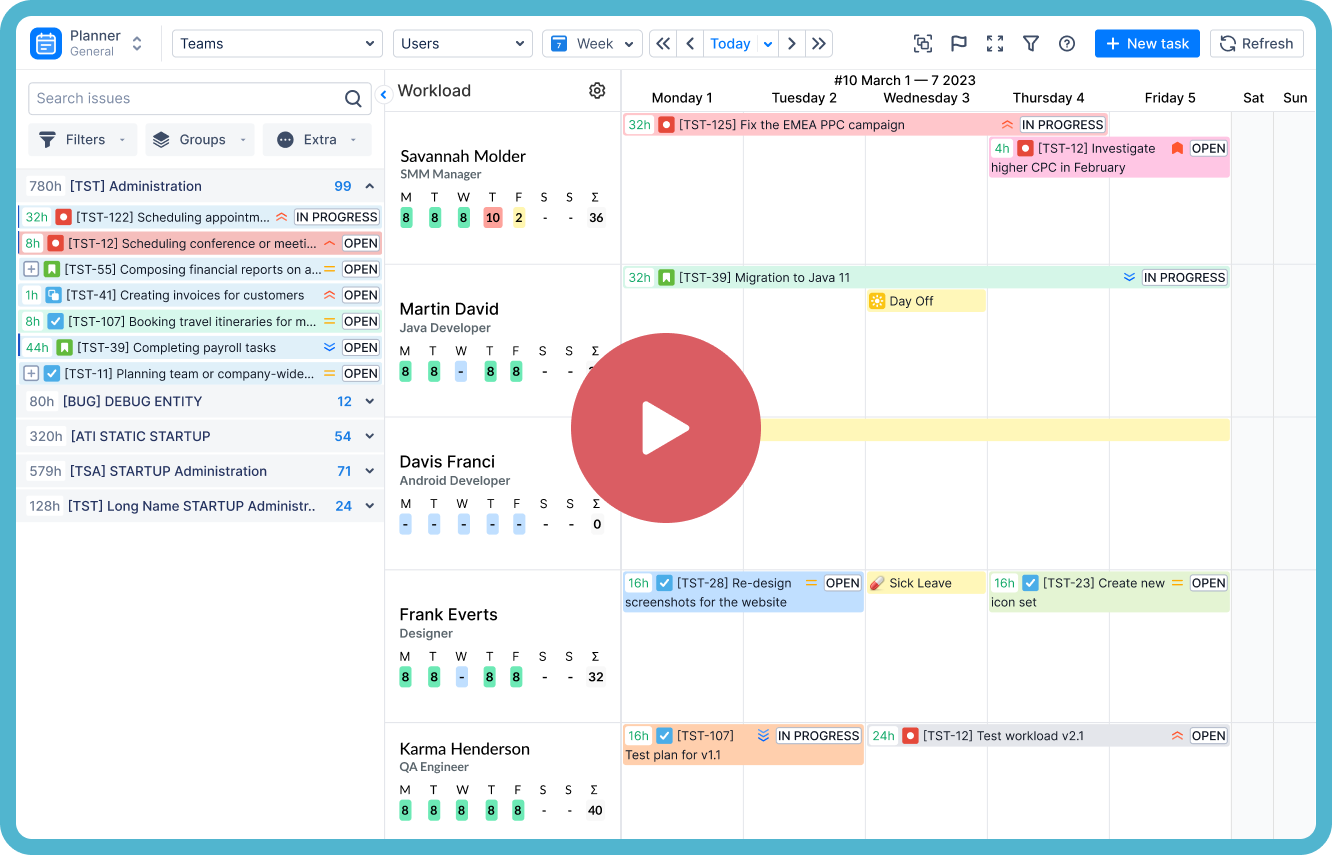Open the Extra menu

[x=317, y=140]
